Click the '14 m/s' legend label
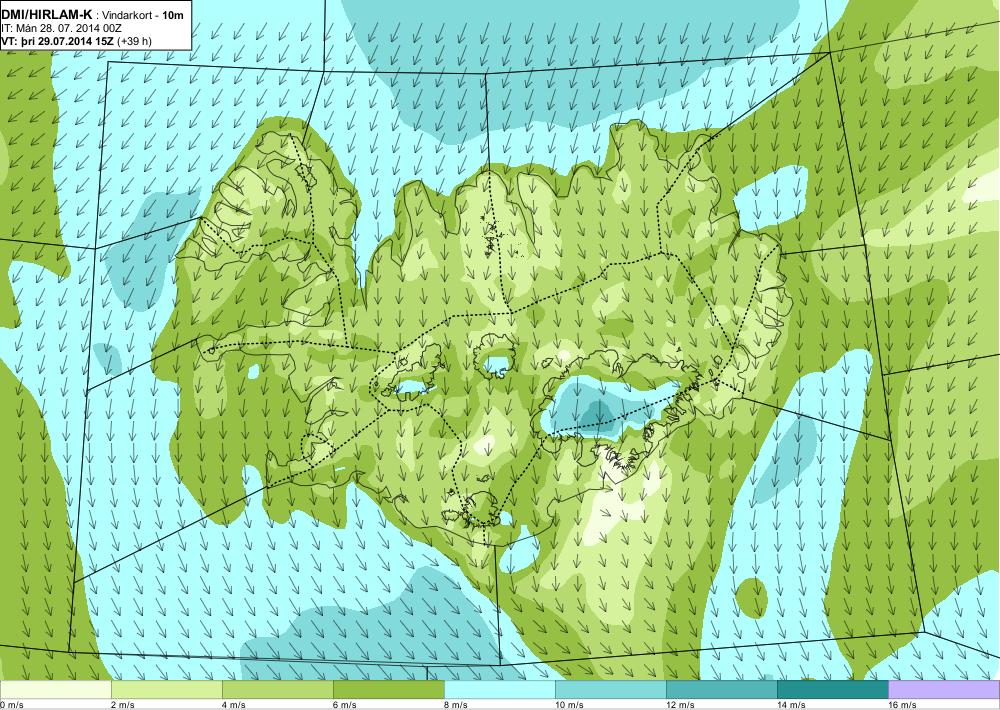1000x710 pixels. (792, 704)
